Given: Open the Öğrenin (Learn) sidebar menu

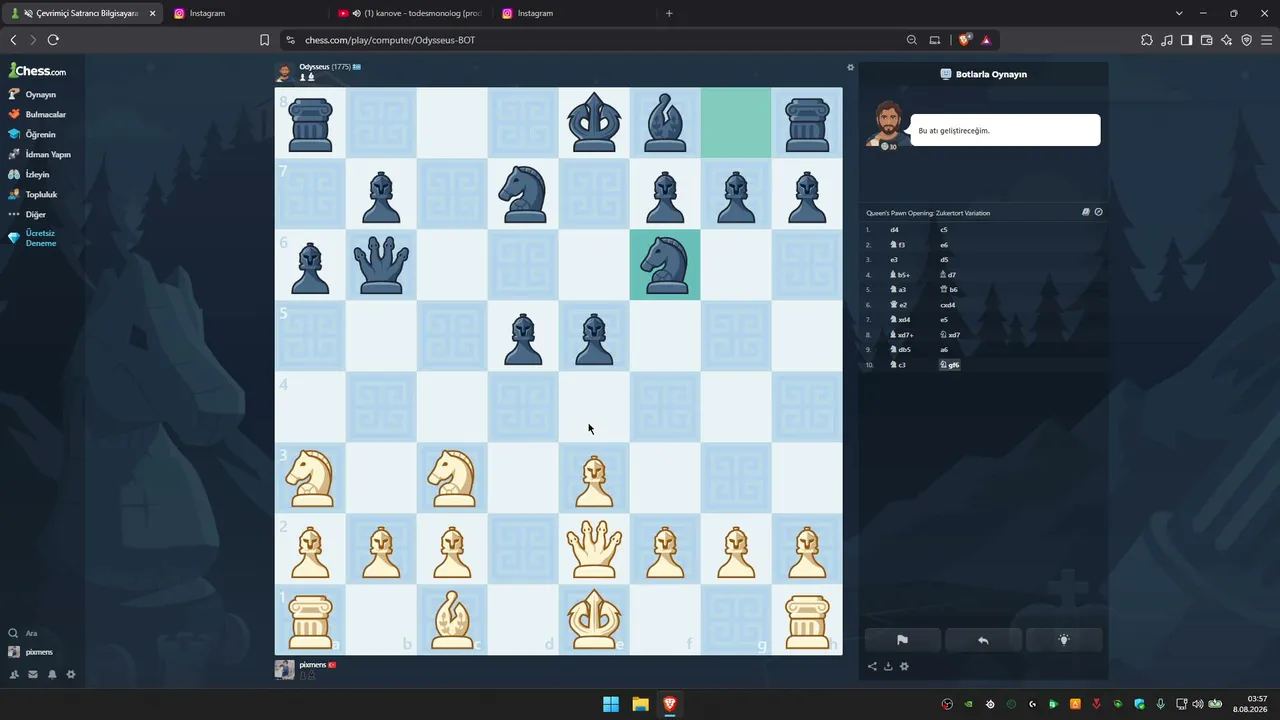Looking at the screenshot, I should point(32,134).
